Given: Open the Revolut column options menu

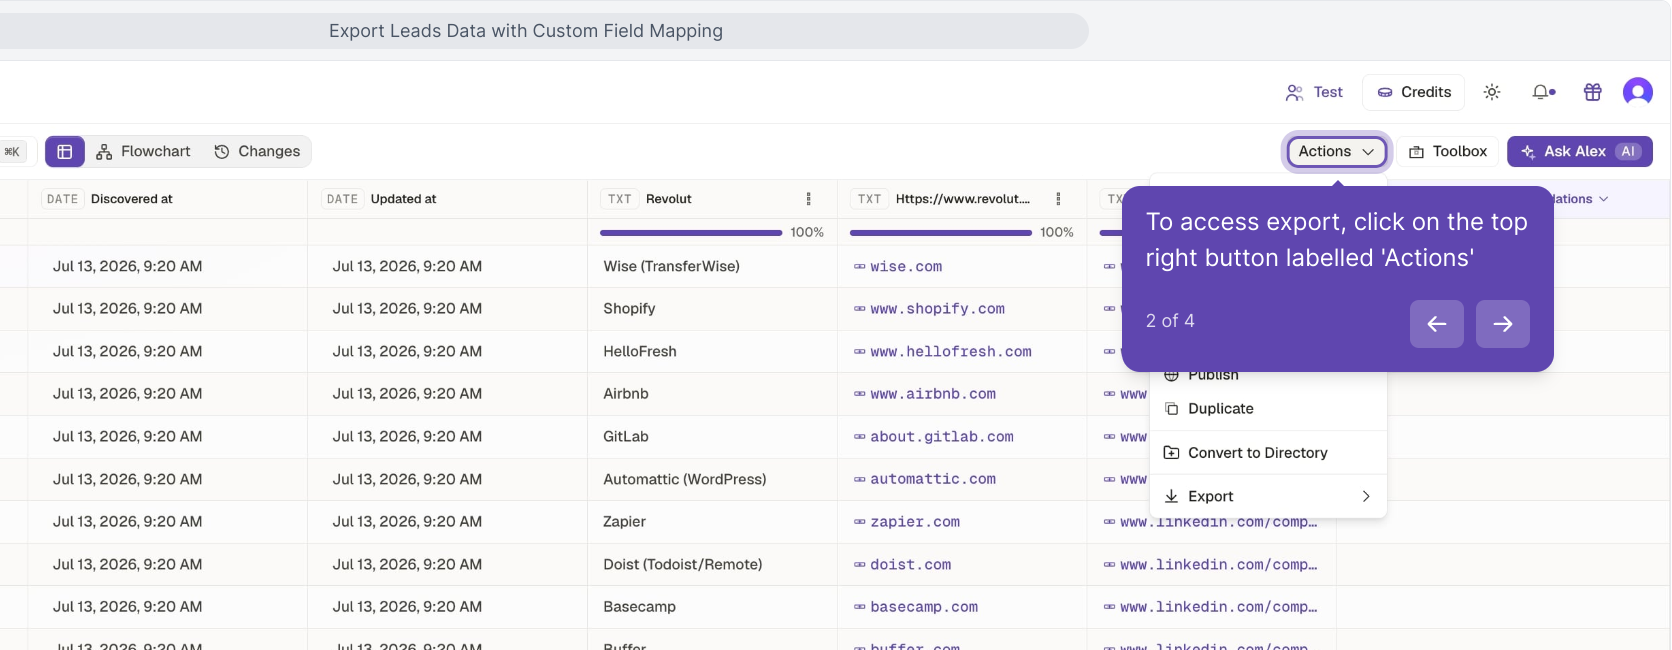Looking at the screenshot, I should [x=809, y=199].
